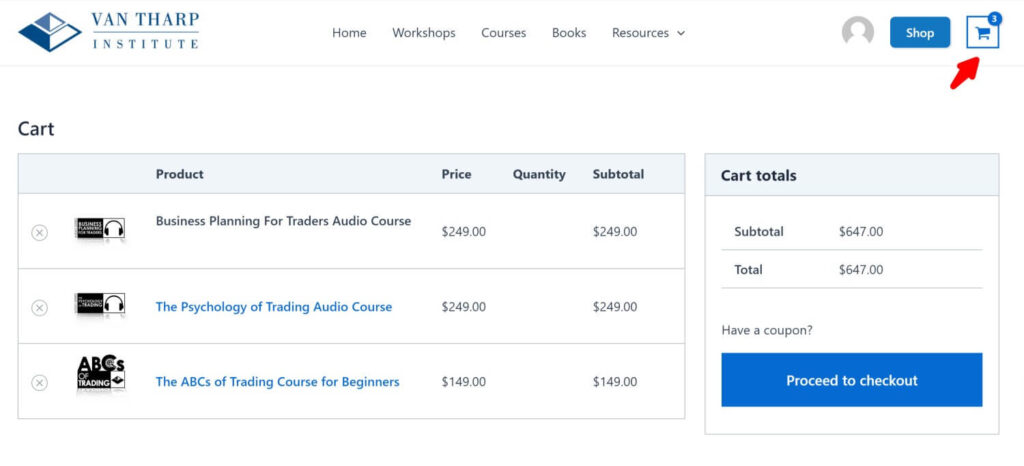The height and width of the screenshot is (466, 1024).
Task: Open Business Planning For Traders thumbnail
Action: (100, 229)
